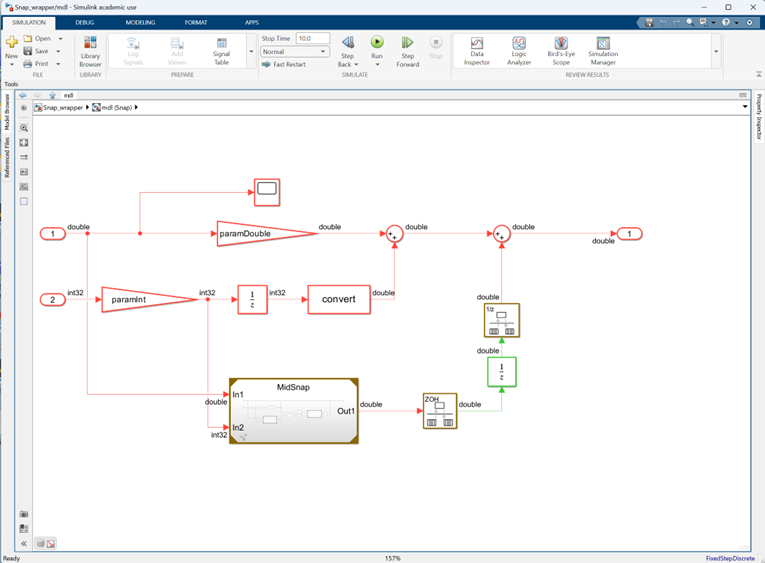Click the Run simulation button
Screen dimensions: 765x563
pyautogui.click(x=377, y=47)
